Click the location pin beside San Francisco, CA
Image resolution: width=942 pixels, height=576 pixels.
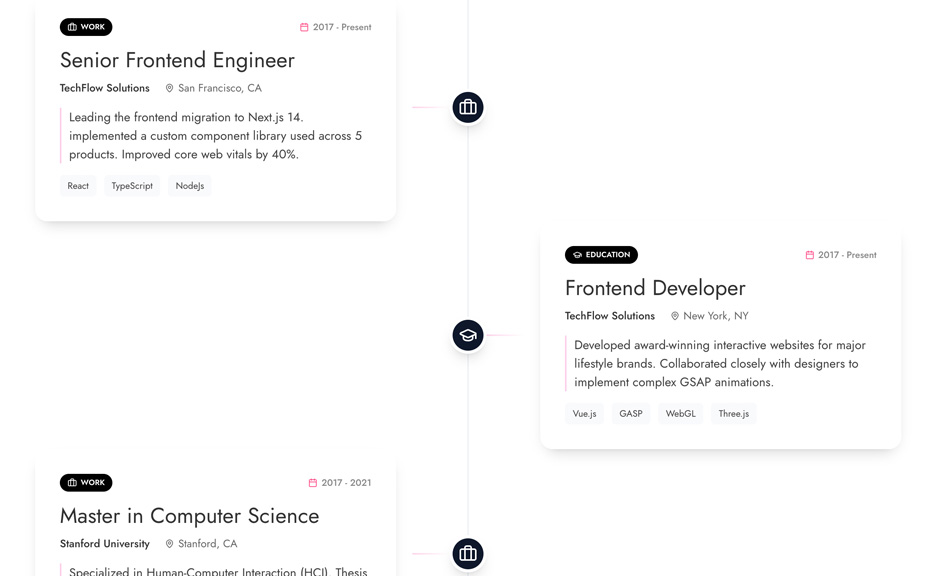point(169,88)
